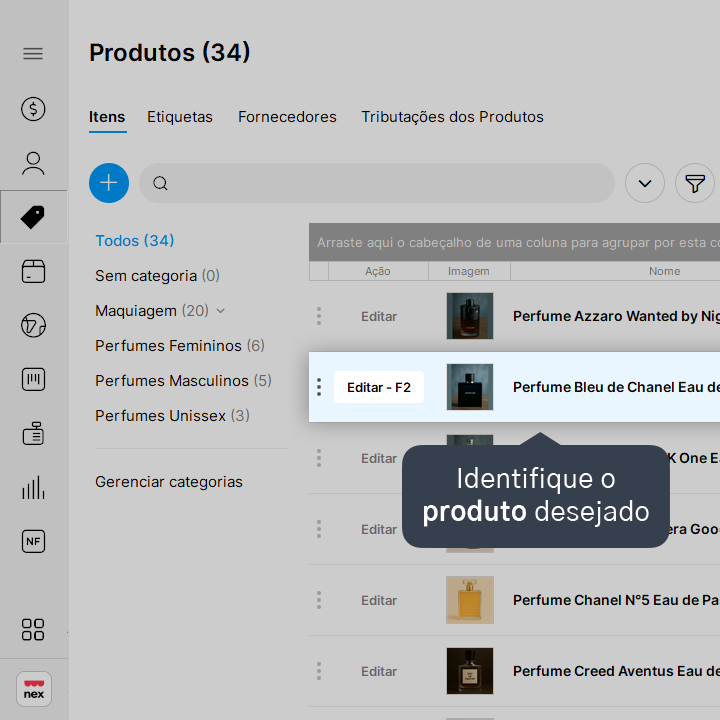This screenshot has width=720, height=720.
Task: Open the NF invoice icon in the sidebar
Action: click(33, 541)
